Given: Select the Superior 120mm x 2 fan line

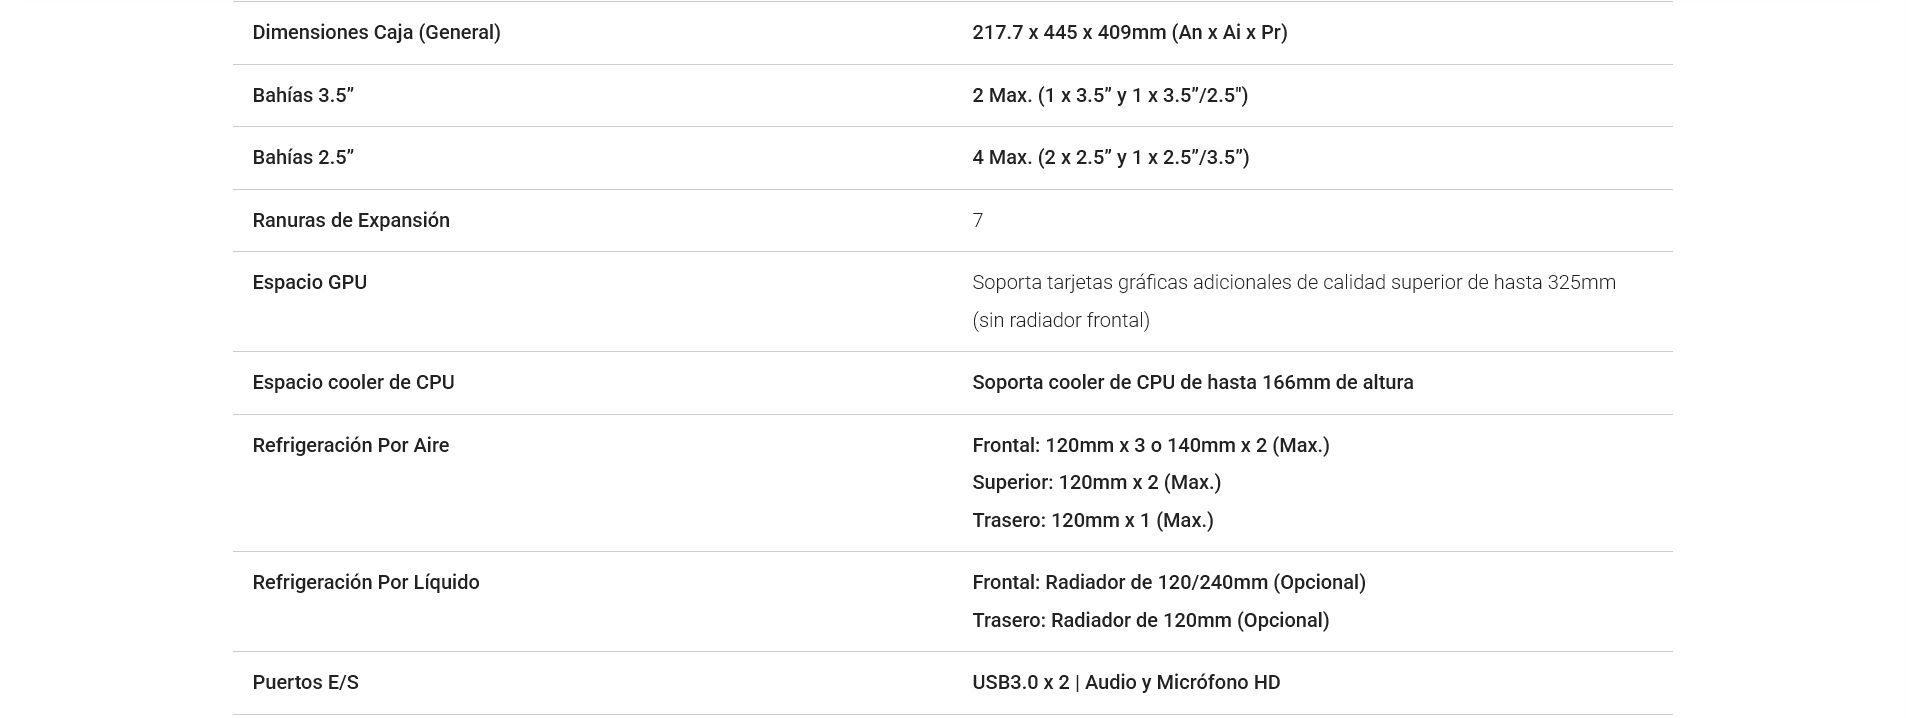Looking at the screenshot, I should coord(1097,482).
